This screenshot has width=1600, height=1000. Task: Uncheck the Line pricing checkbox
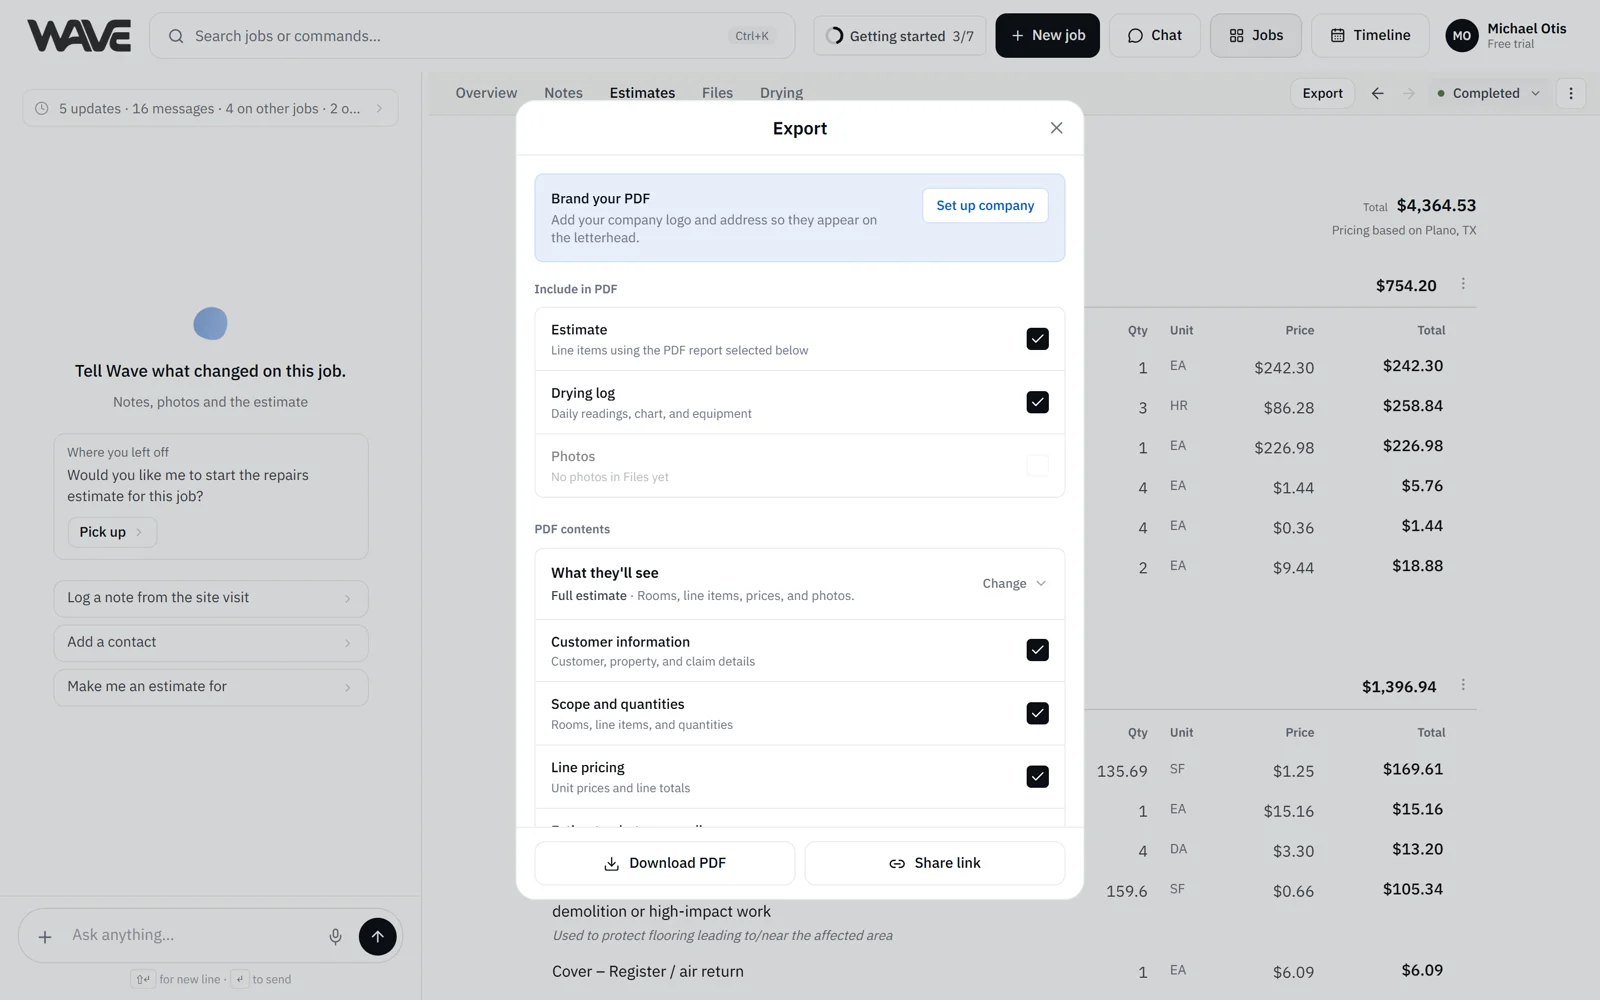1038,777
